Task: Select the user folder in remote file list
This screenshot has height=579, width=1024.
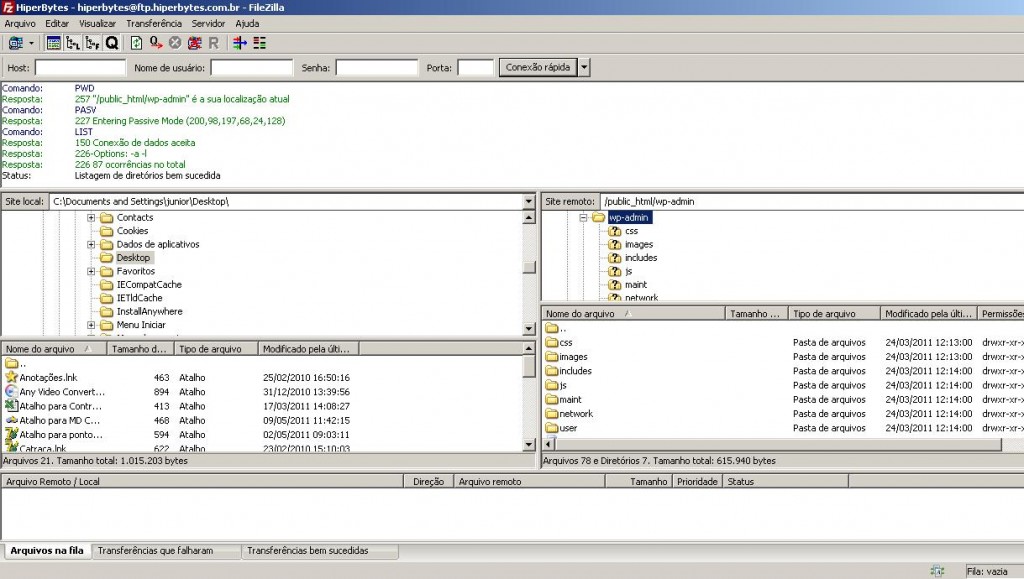Action: [568, 428]
